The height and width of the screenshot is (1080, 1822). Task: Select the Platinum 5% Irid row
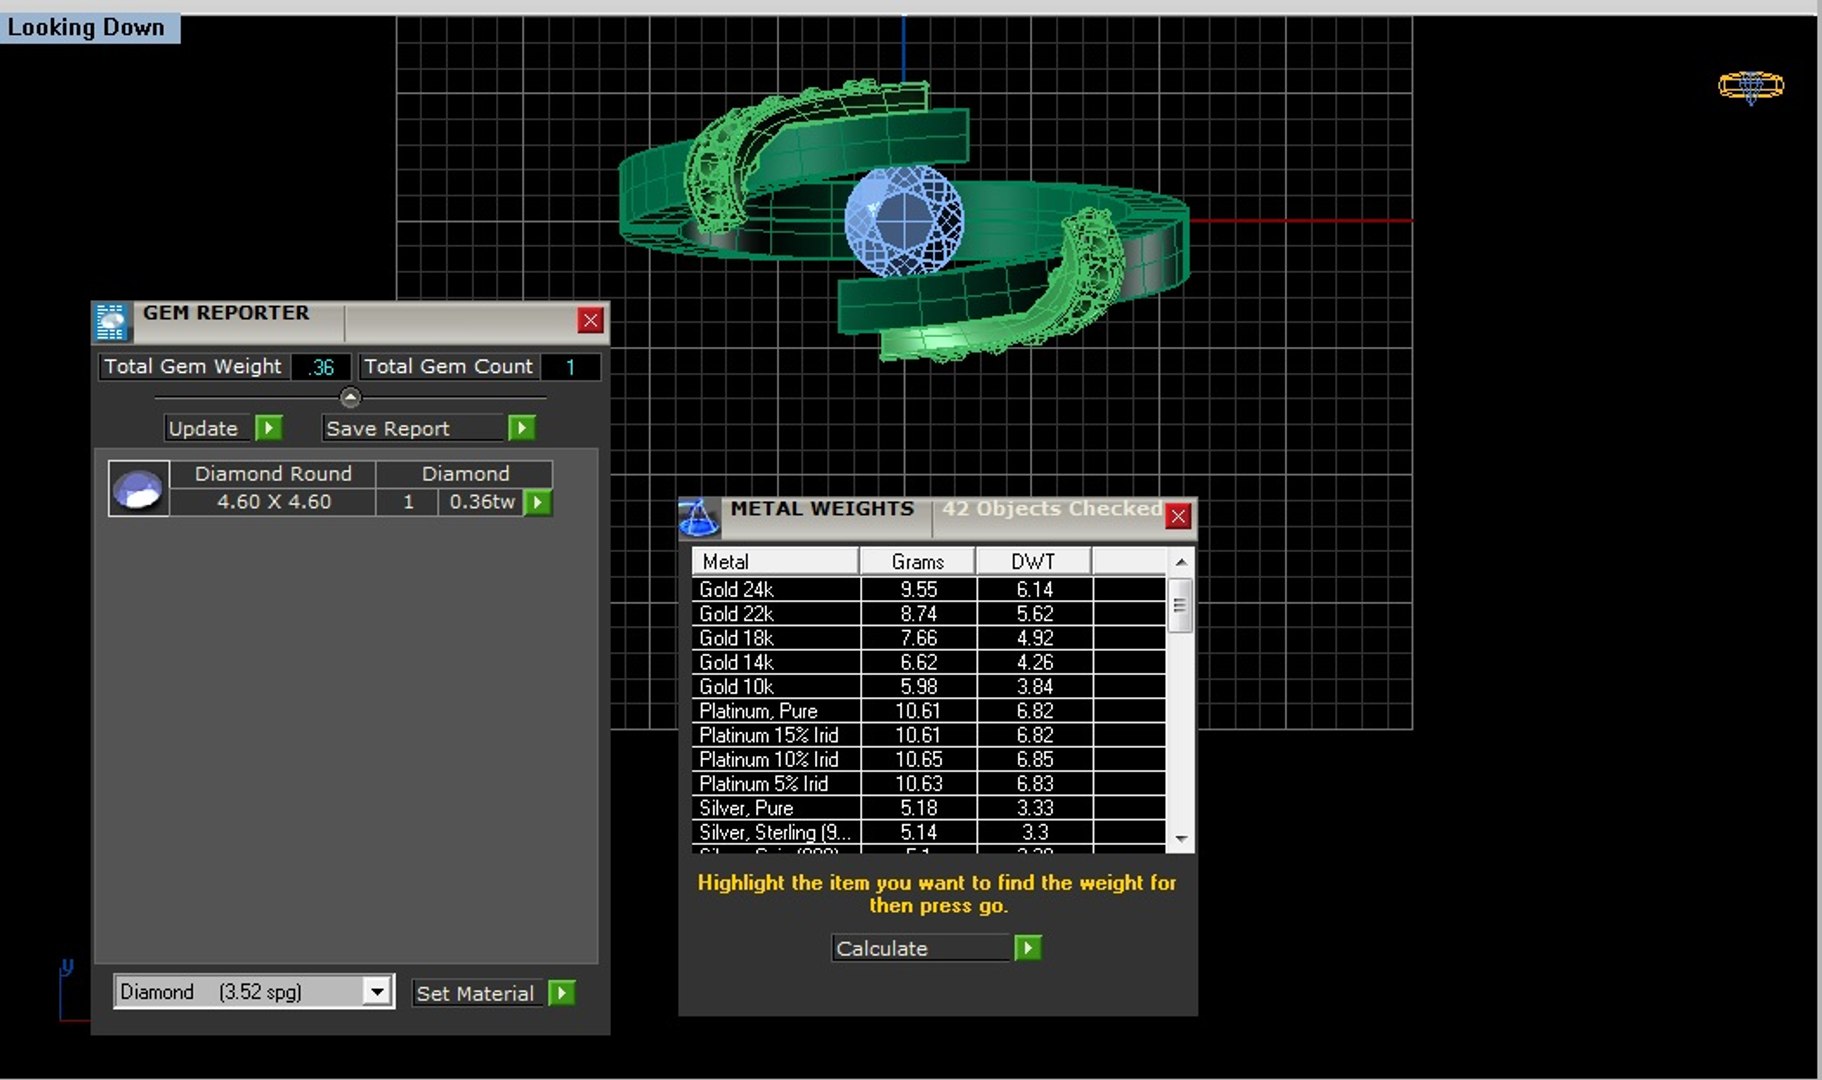tap(929, 783)
